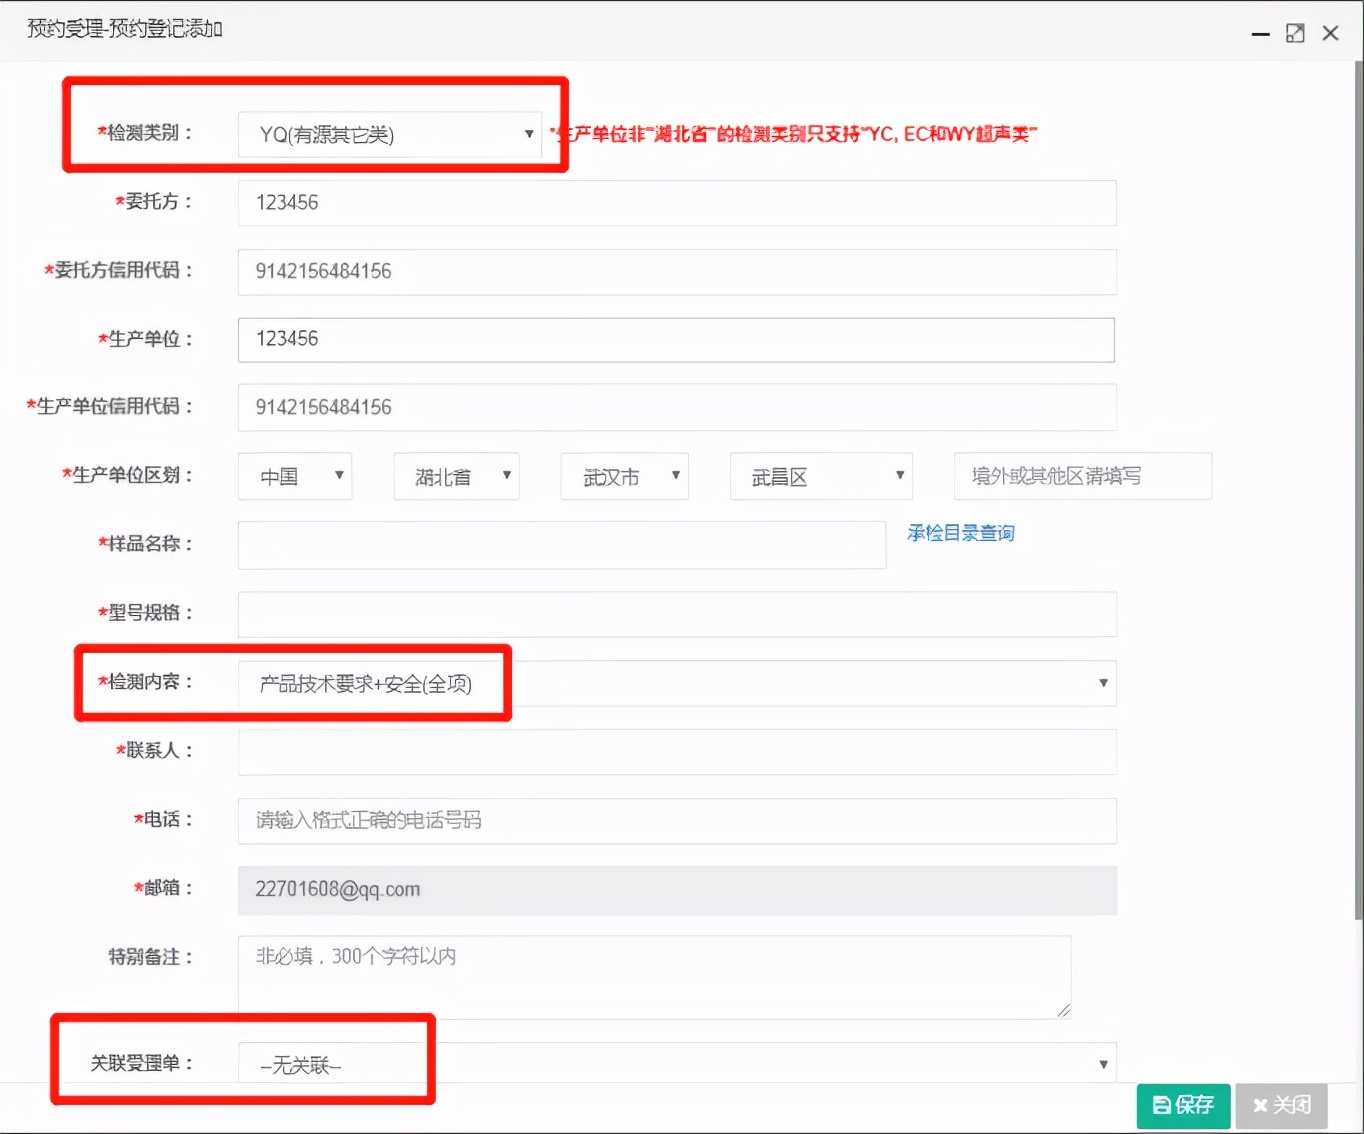1364x1134 pixels.
Task: Click the restore window icon in title bar
Action: tap(1295, 32)
